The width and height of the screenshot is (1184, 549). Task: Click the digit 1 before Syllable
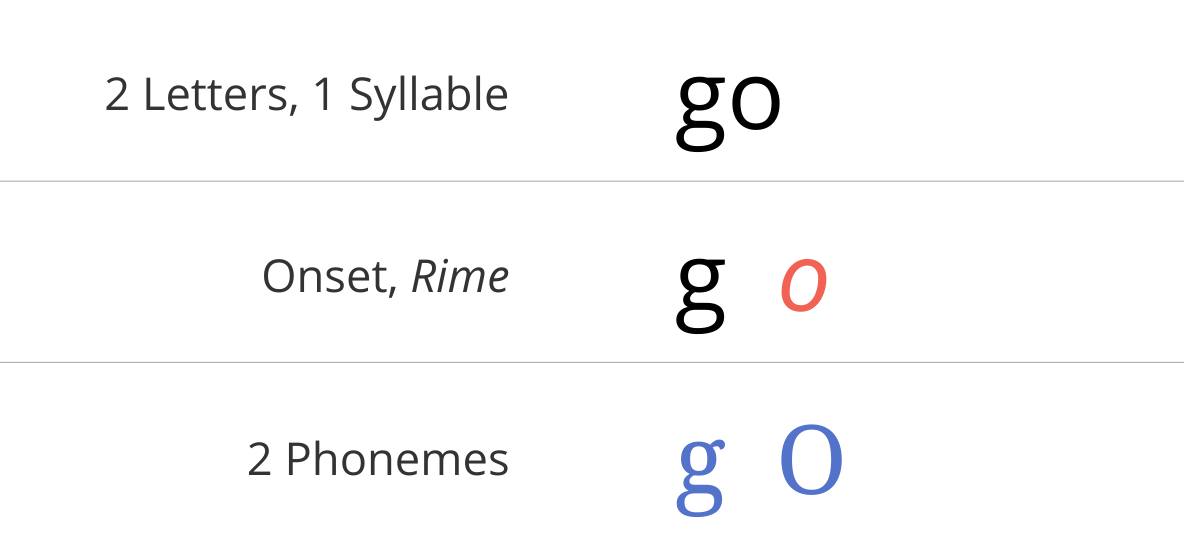(x=323, y=96)
